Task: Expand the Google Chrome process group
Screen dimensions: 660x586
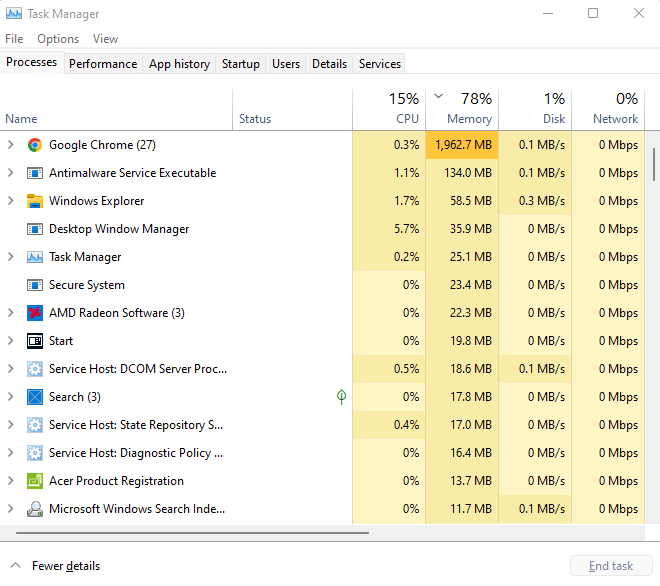Action: (x=10, y=145)
